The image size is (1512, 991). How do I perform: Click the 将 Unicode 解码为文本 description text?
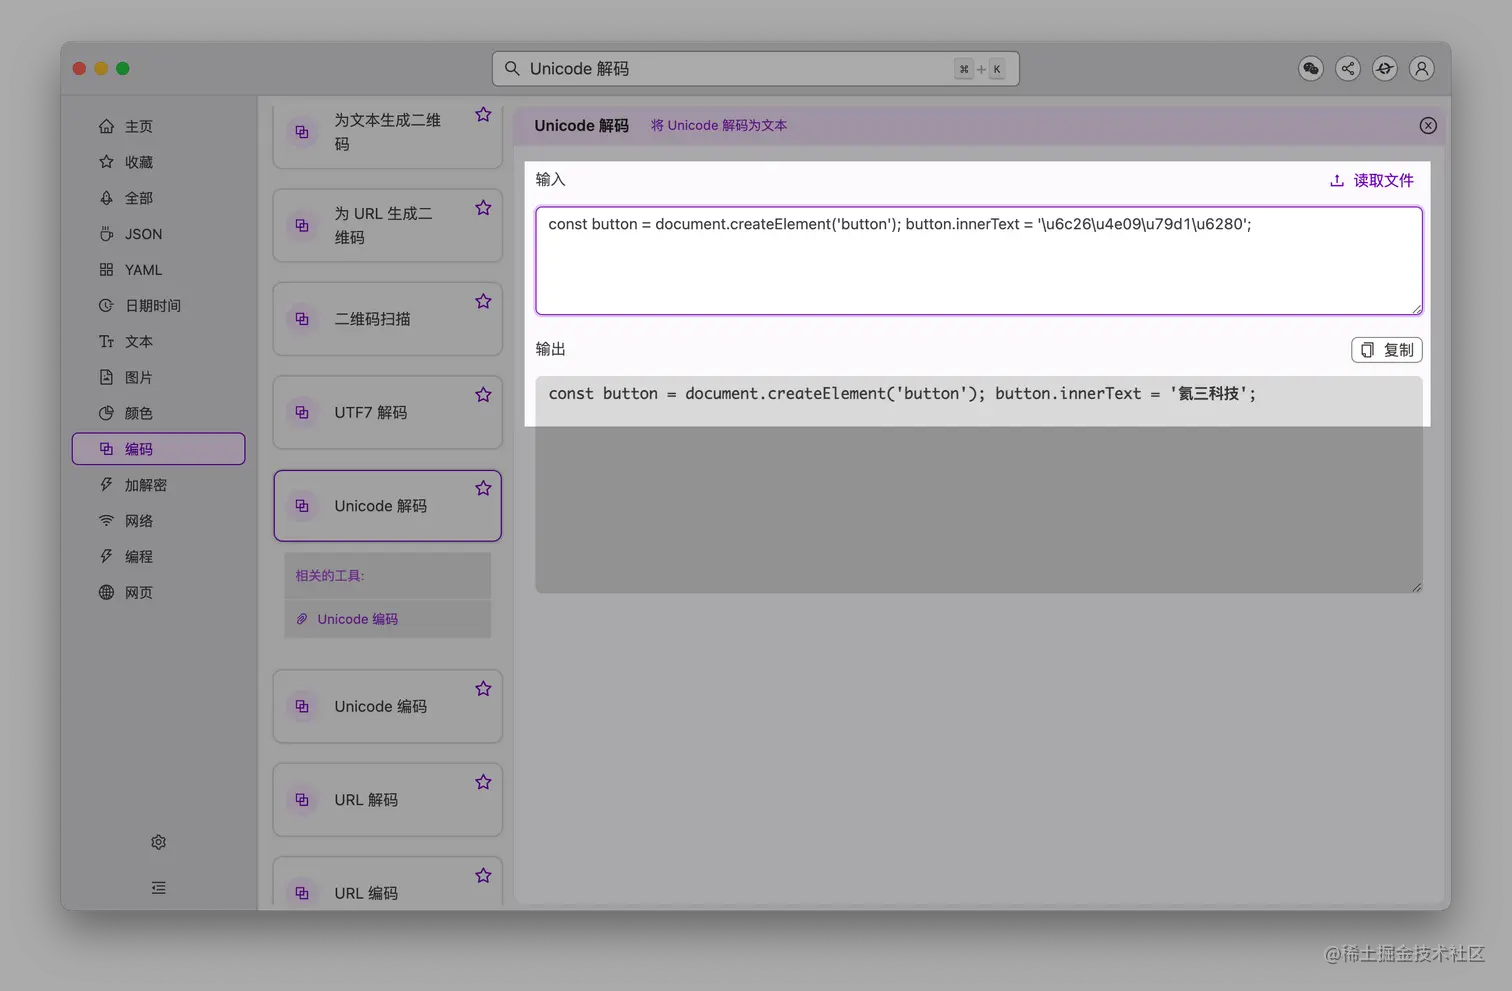pyautogui.click(x=719, y=126)
